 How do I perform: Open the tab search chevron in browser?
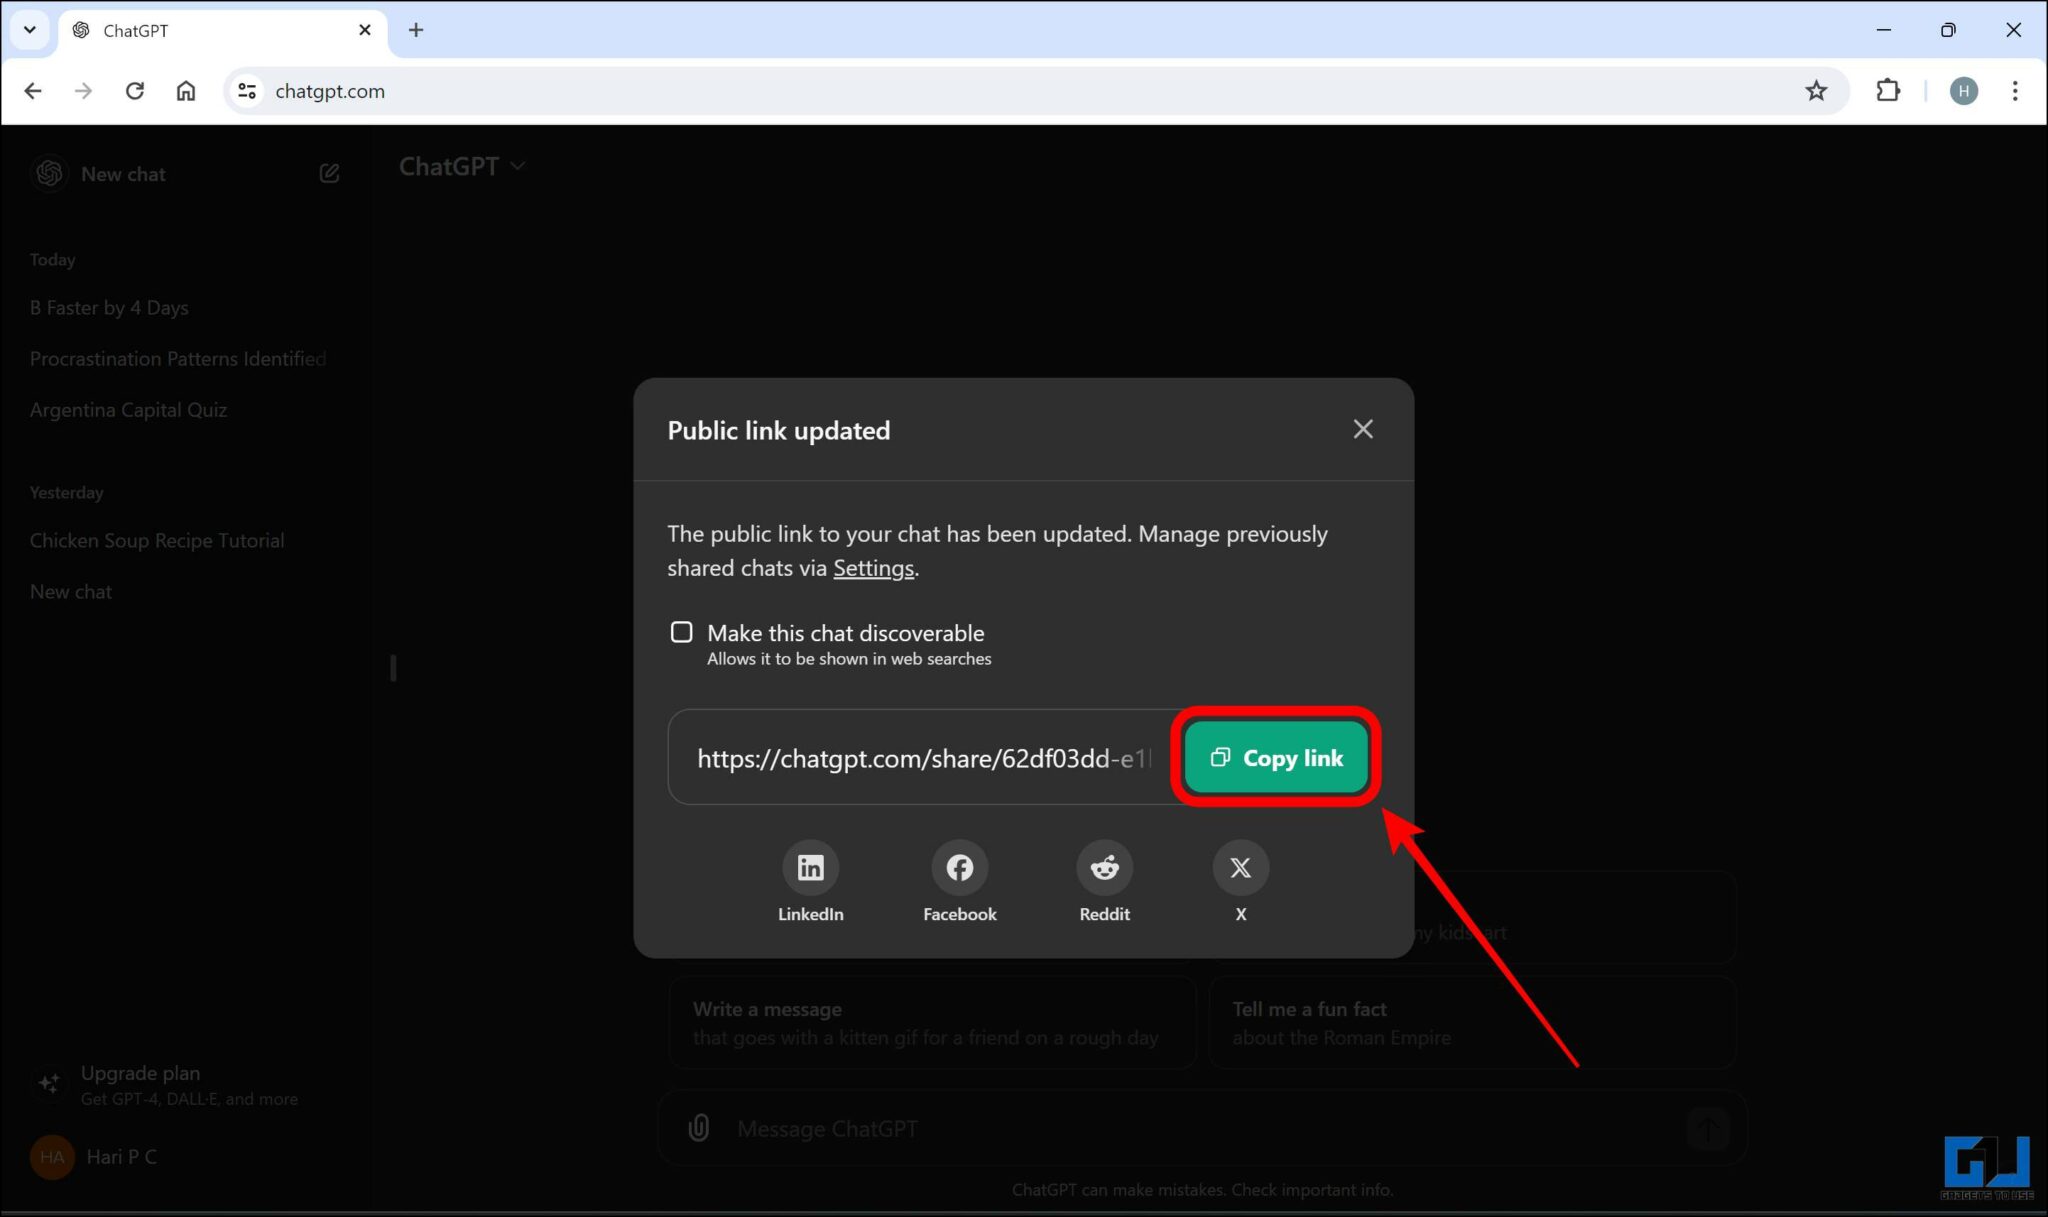click(x=29, y=30)
